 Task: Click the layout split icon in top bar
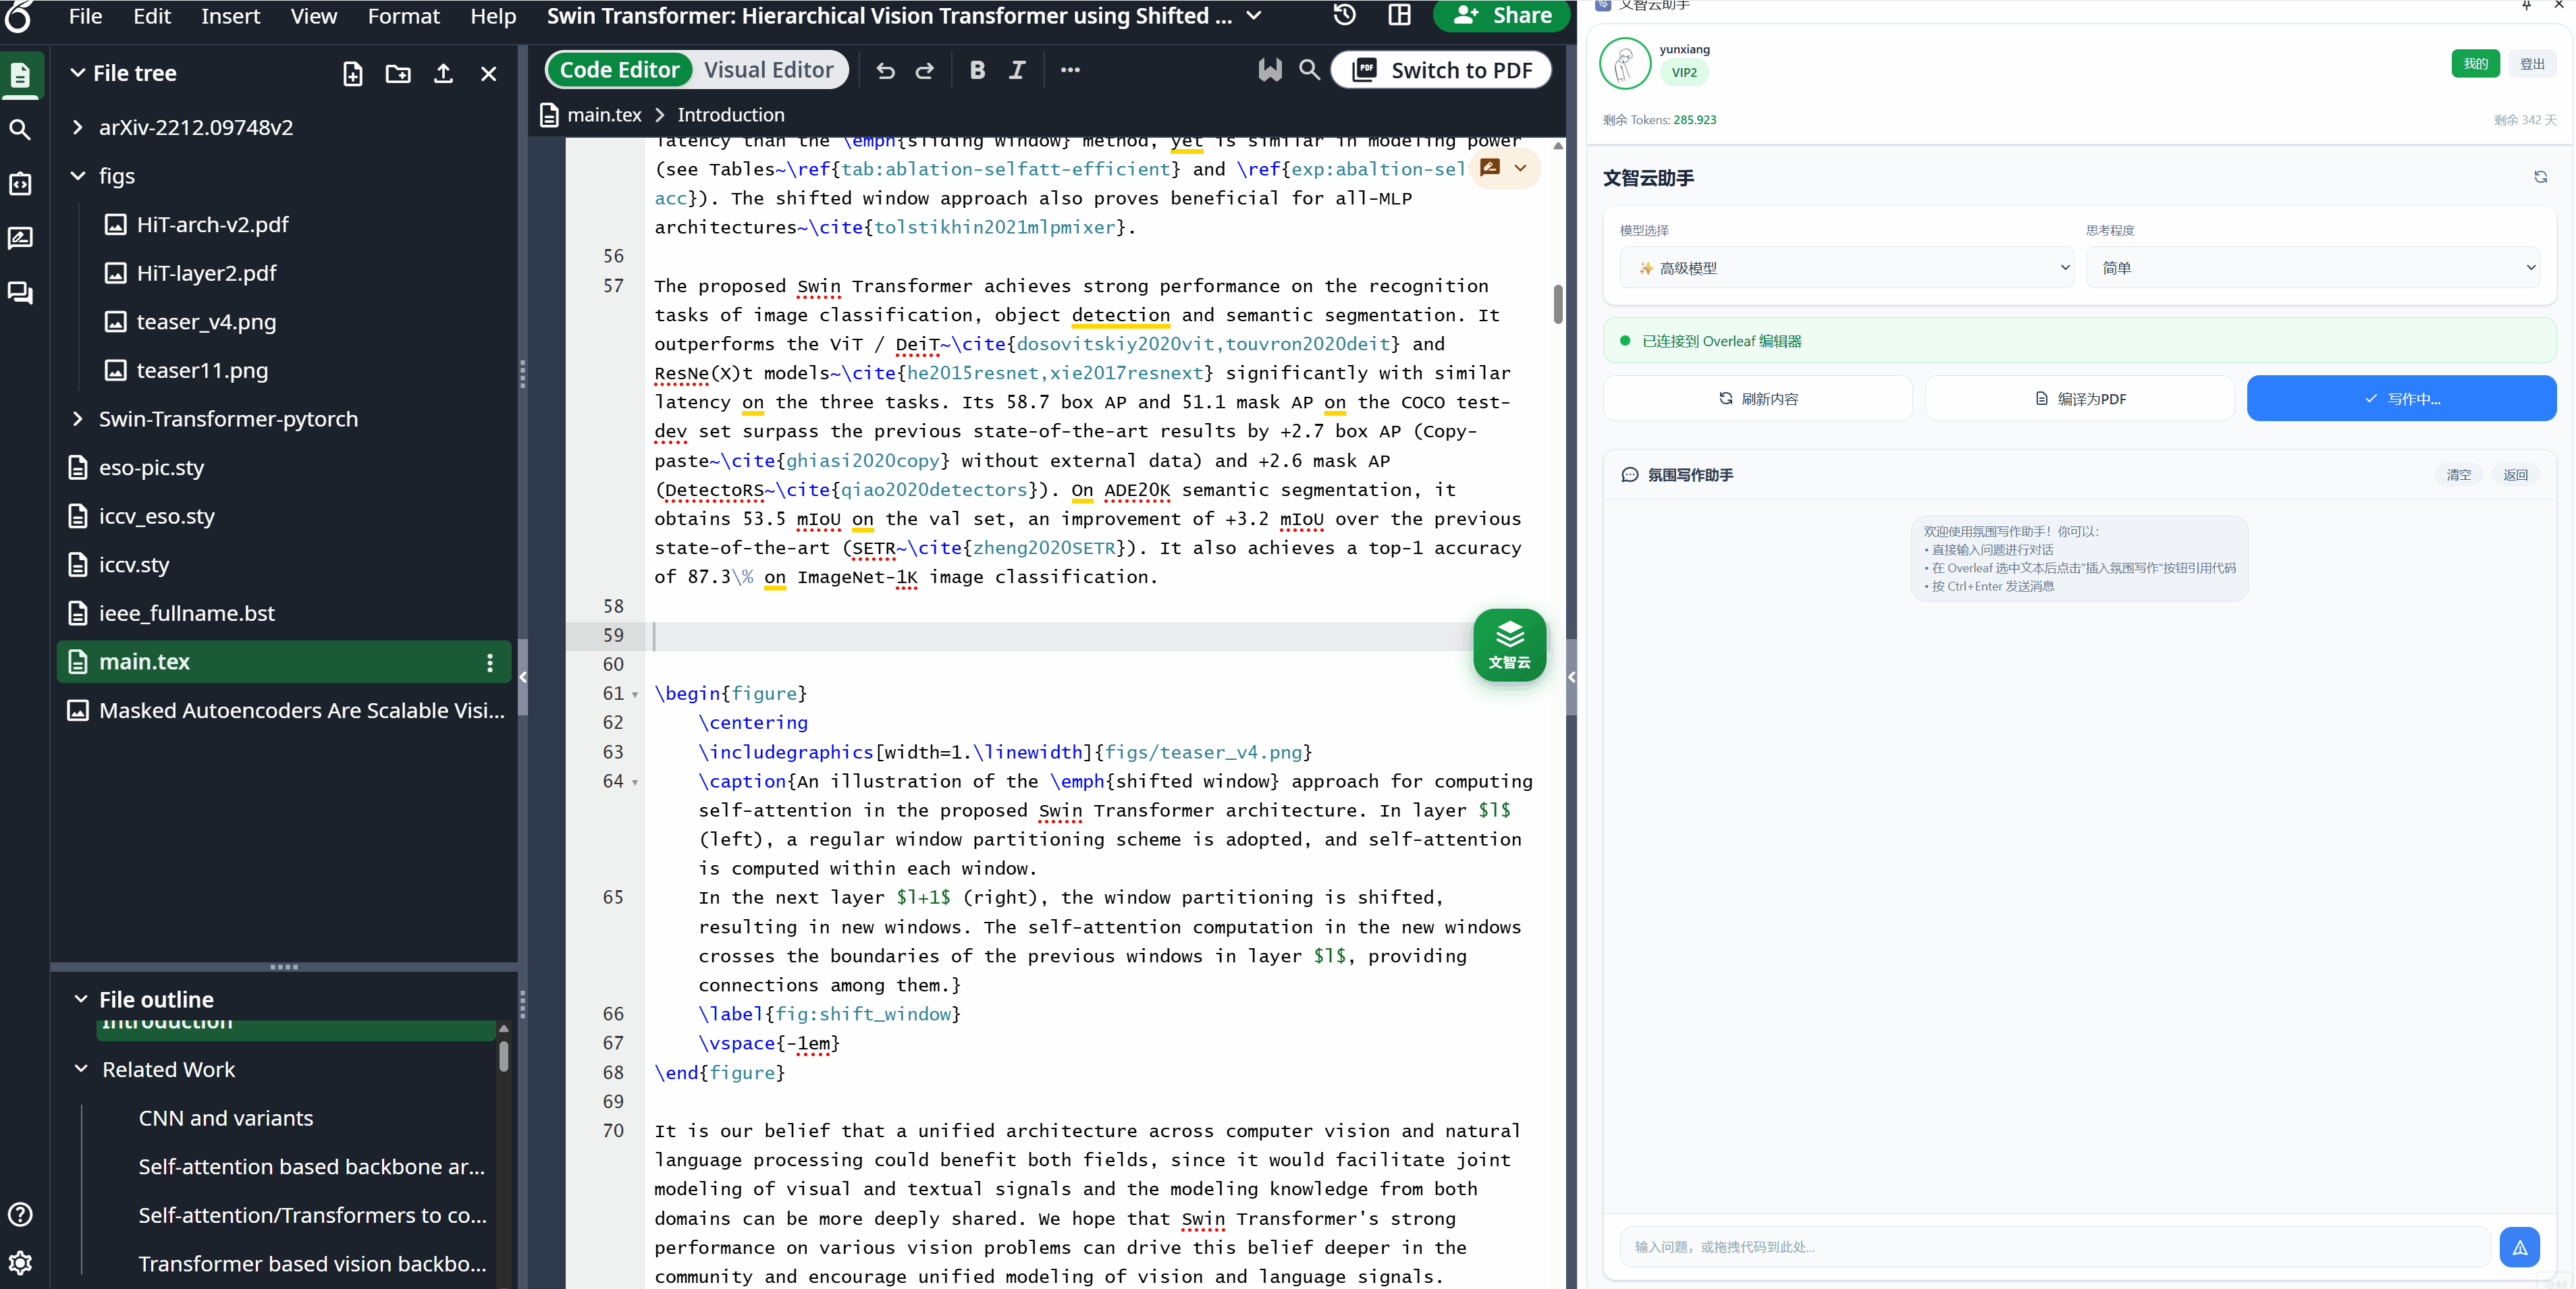point(1399,15)
